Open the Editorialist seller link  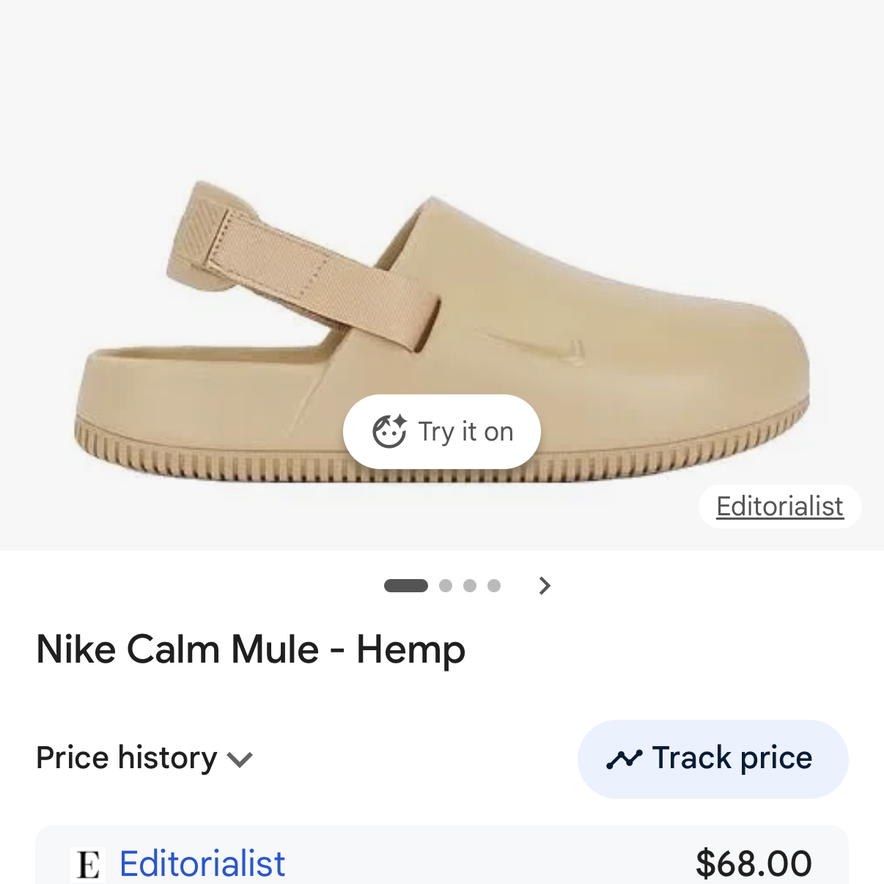(202, 864)
